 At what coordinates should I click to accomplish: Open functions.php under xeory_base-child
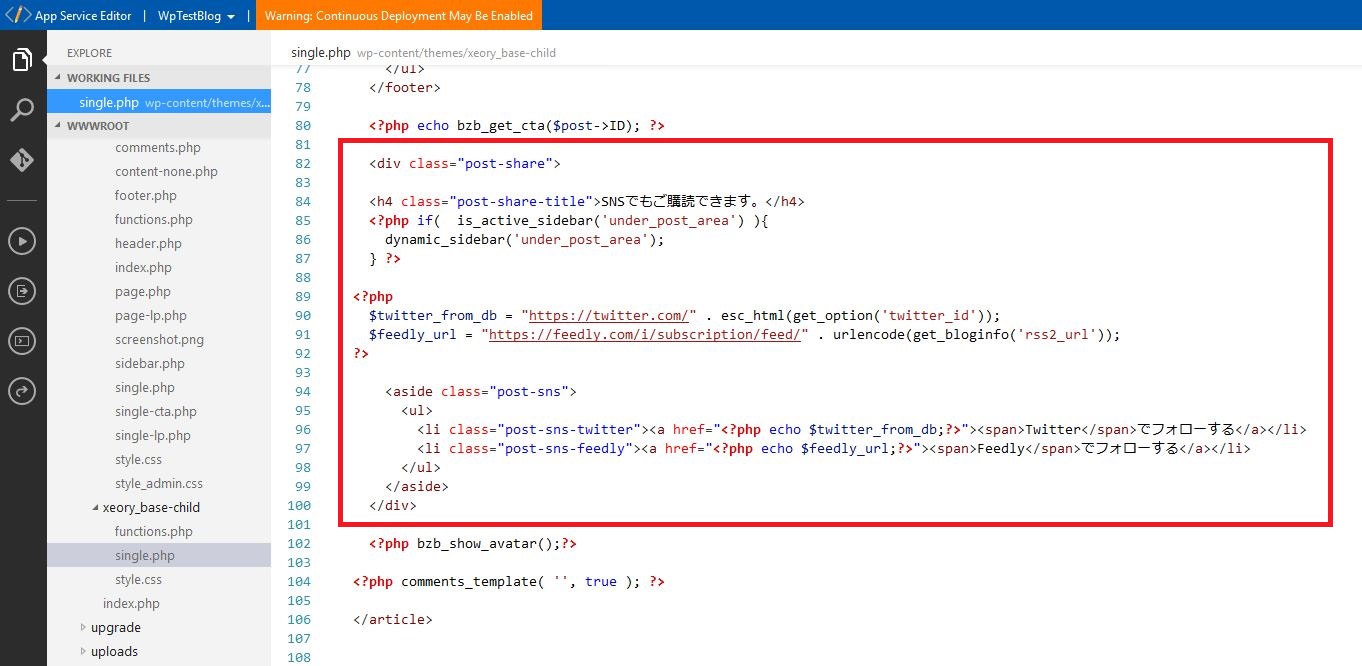tap(153, 532)
